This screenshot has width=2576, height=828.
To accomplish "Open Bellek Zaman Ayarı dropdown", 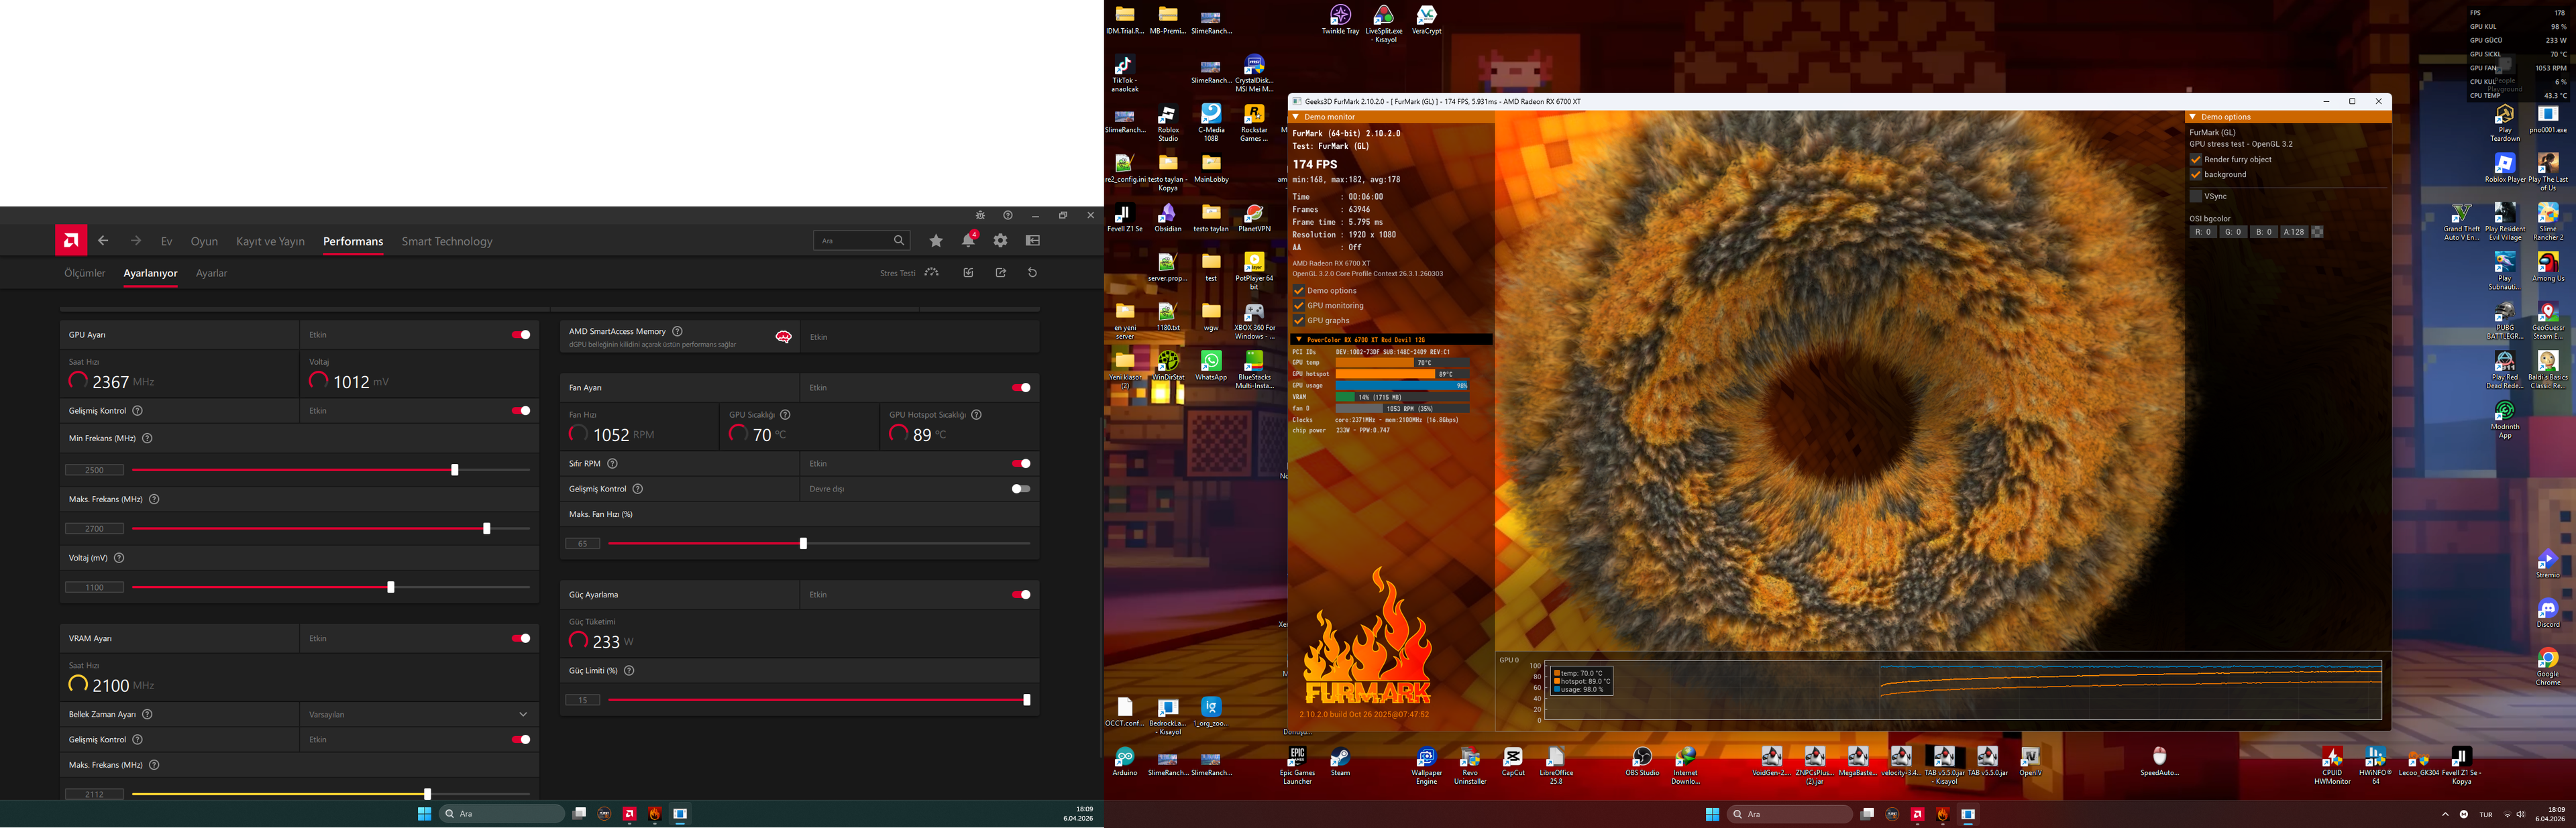I will pos(419,714).
